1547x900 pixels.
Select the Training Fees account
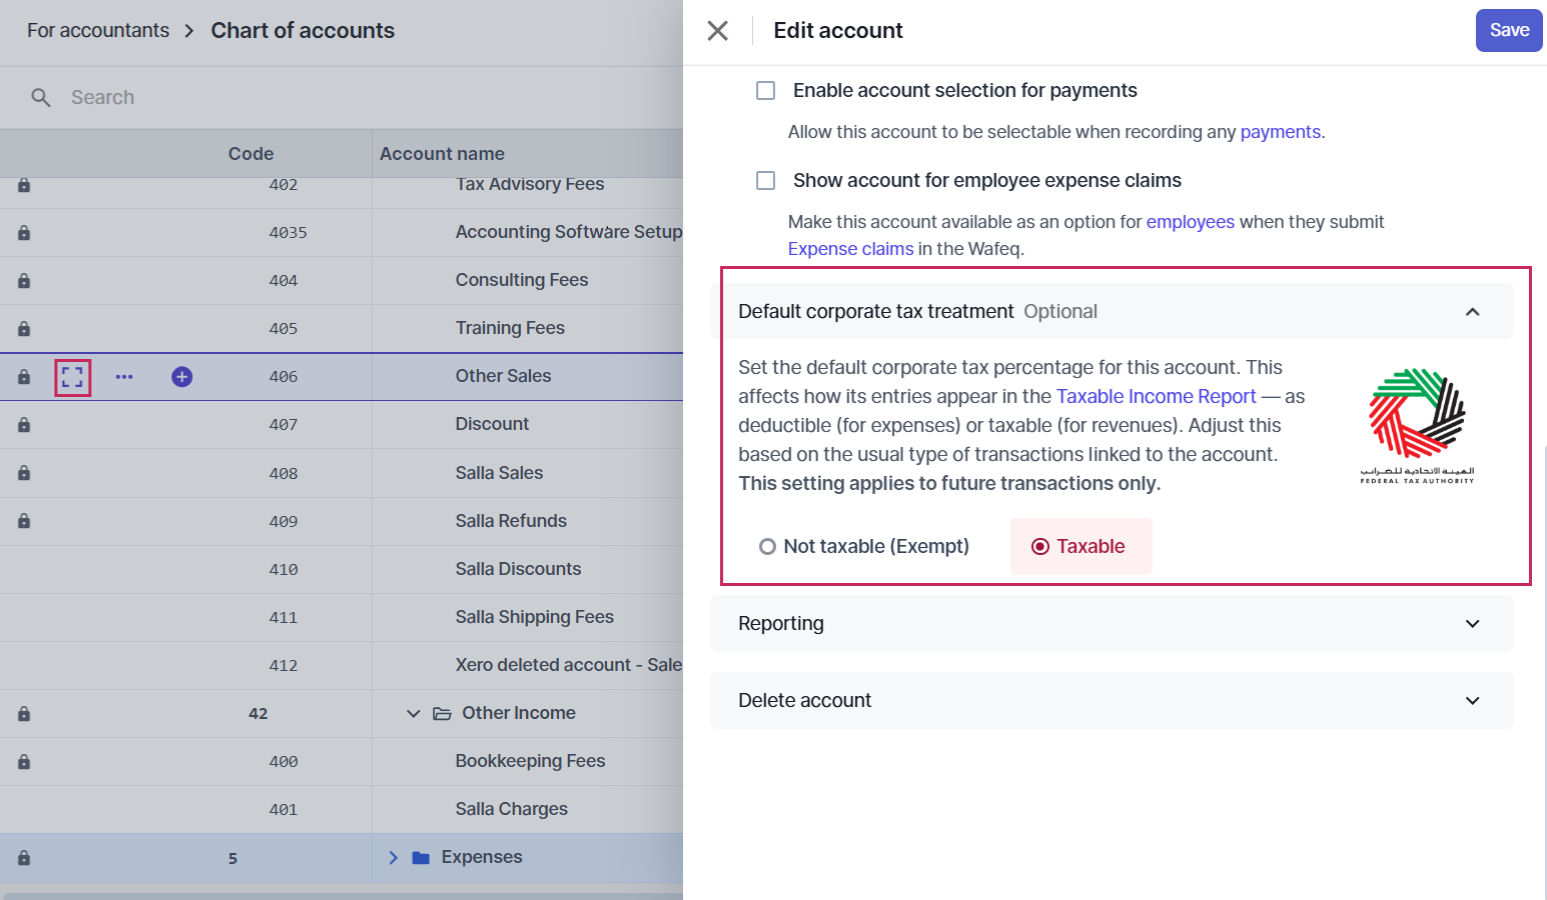pos(510,328)
